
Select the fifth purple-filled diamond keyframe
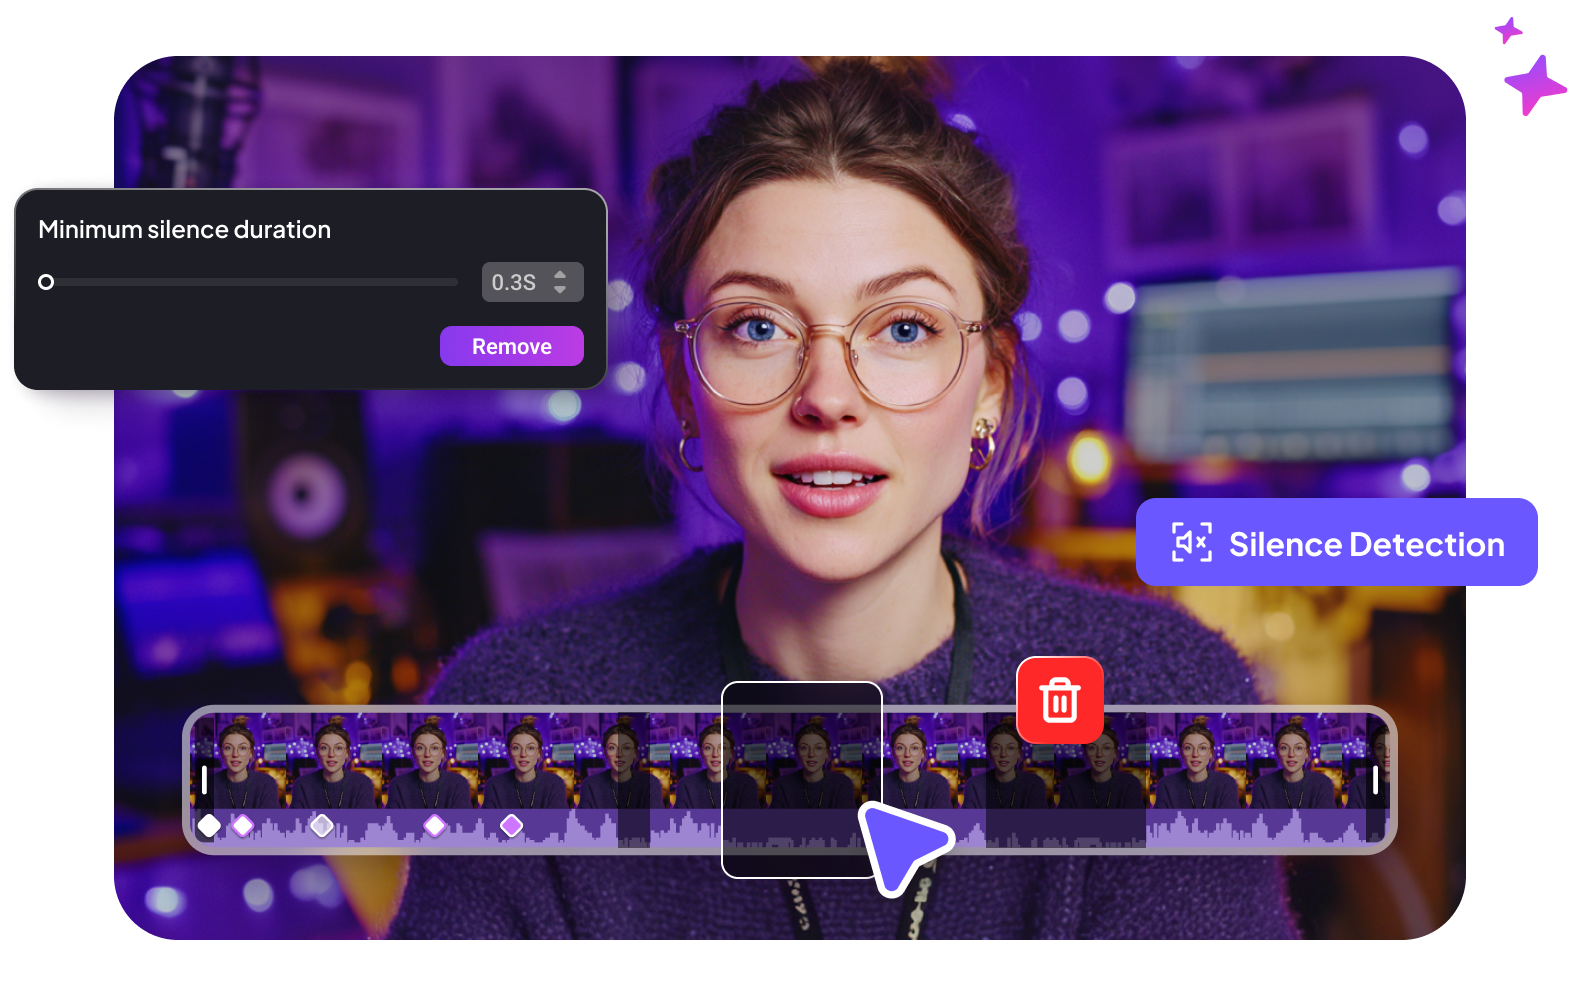click(511, 825)
